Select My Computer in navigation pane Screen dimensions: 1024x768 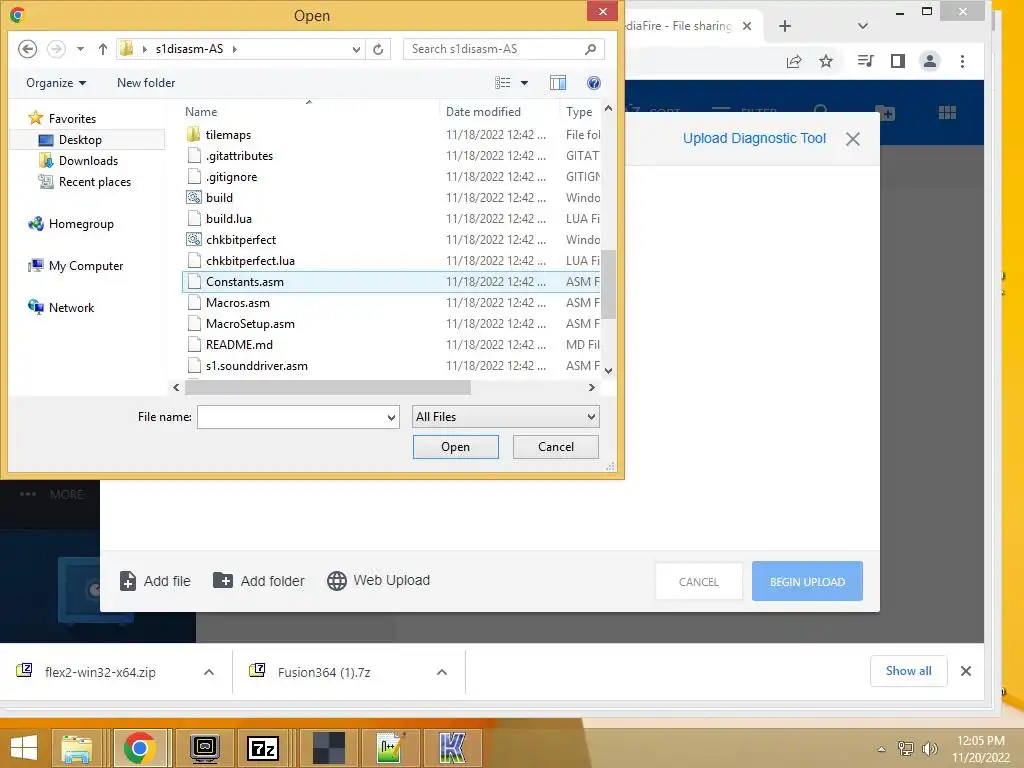coord(76,266)
